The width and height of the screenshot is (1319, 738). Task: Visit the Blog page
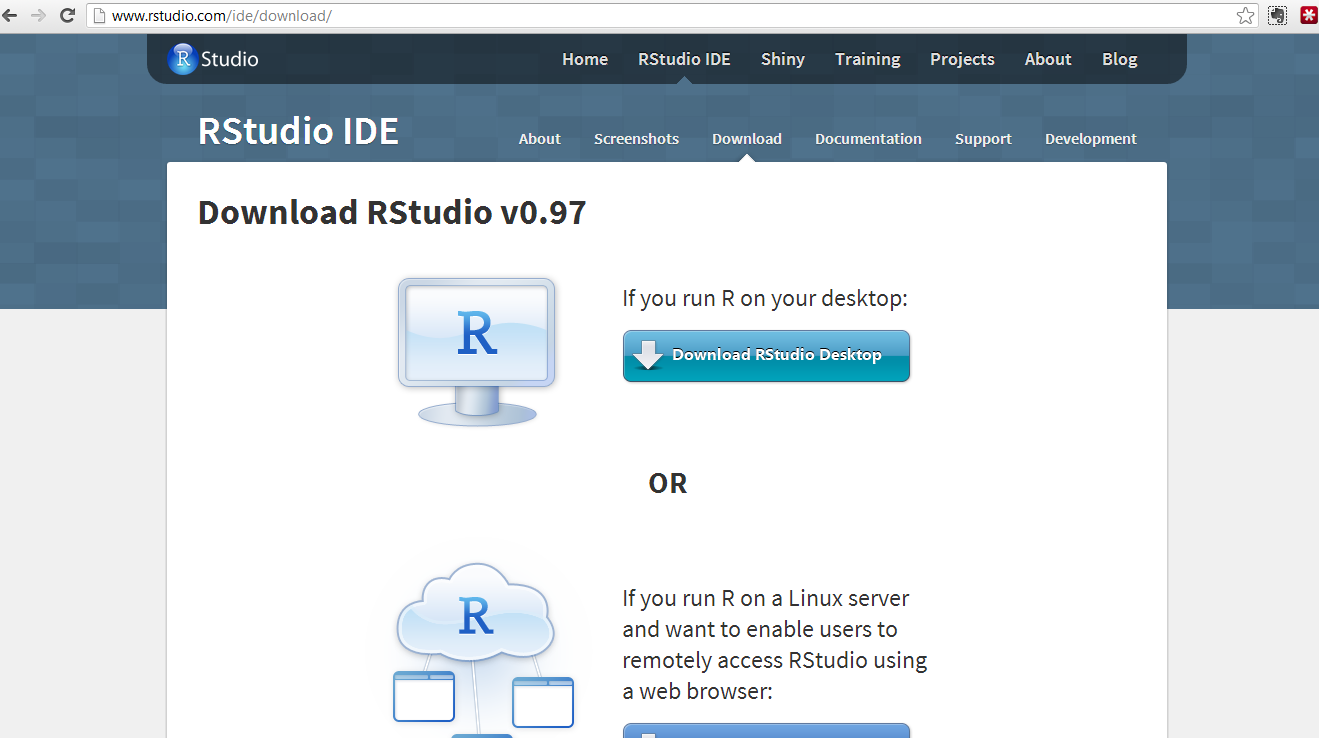(1119, 59)
